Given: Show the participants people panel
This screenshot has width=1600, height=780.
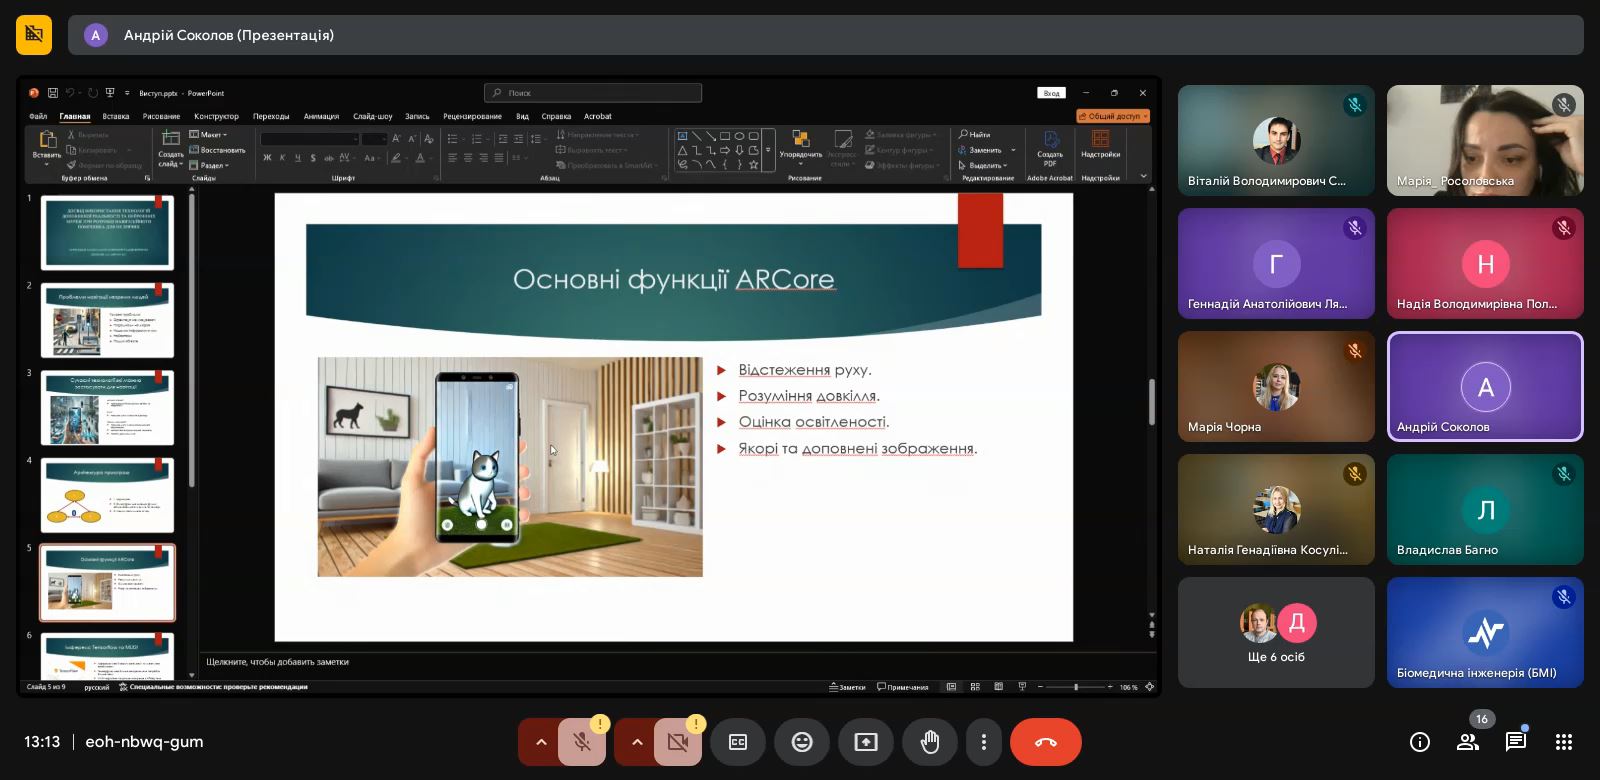Looking at the screenshot, I should (x=1467, y=742).
